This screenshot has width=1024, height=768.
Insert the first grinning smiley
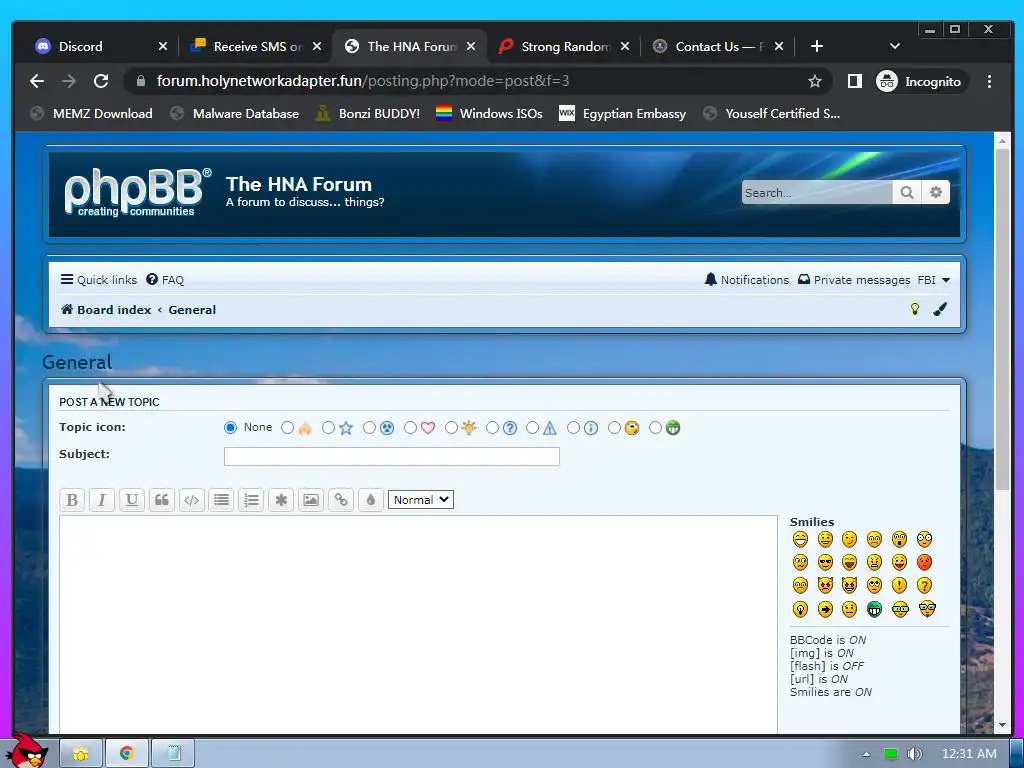(800, 539)
